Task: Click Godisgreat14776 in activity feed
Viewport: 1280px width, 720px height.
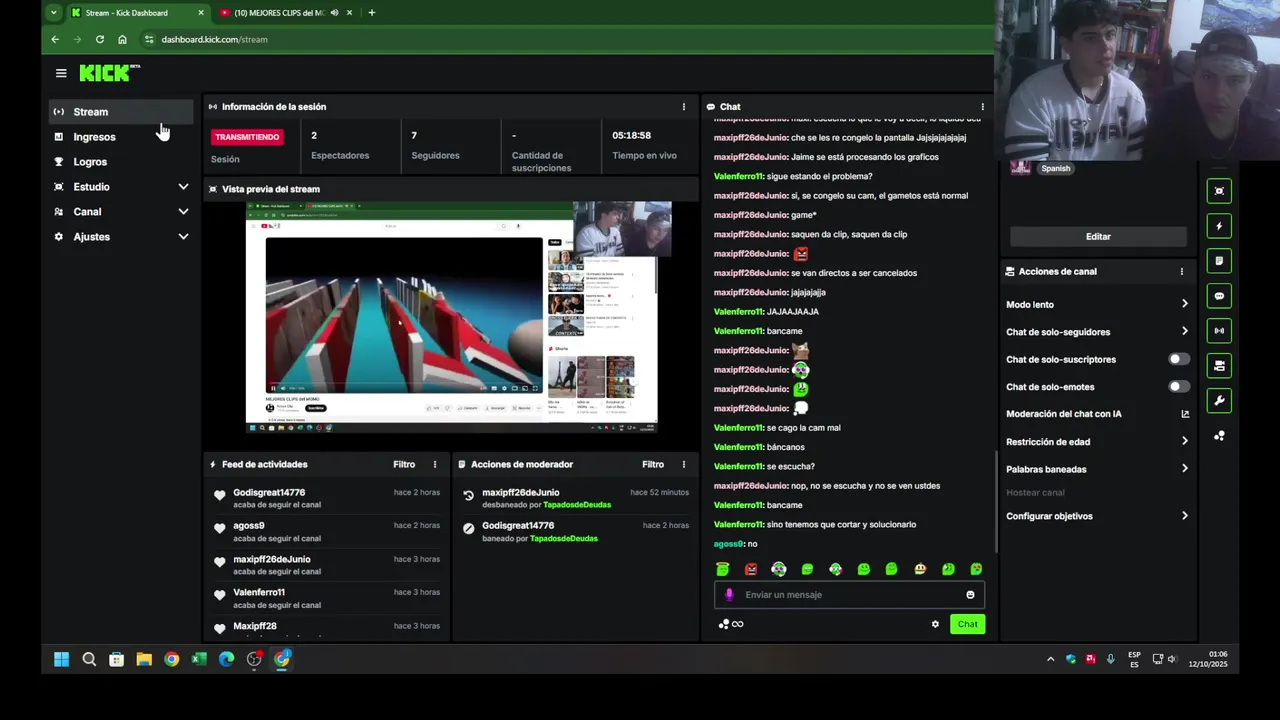Action: (269, 493)
